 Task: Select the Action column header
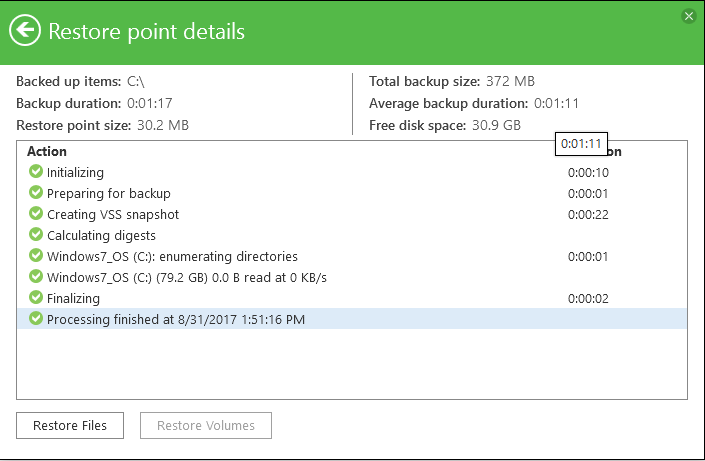pyautogui.click(x=47, y=151)
